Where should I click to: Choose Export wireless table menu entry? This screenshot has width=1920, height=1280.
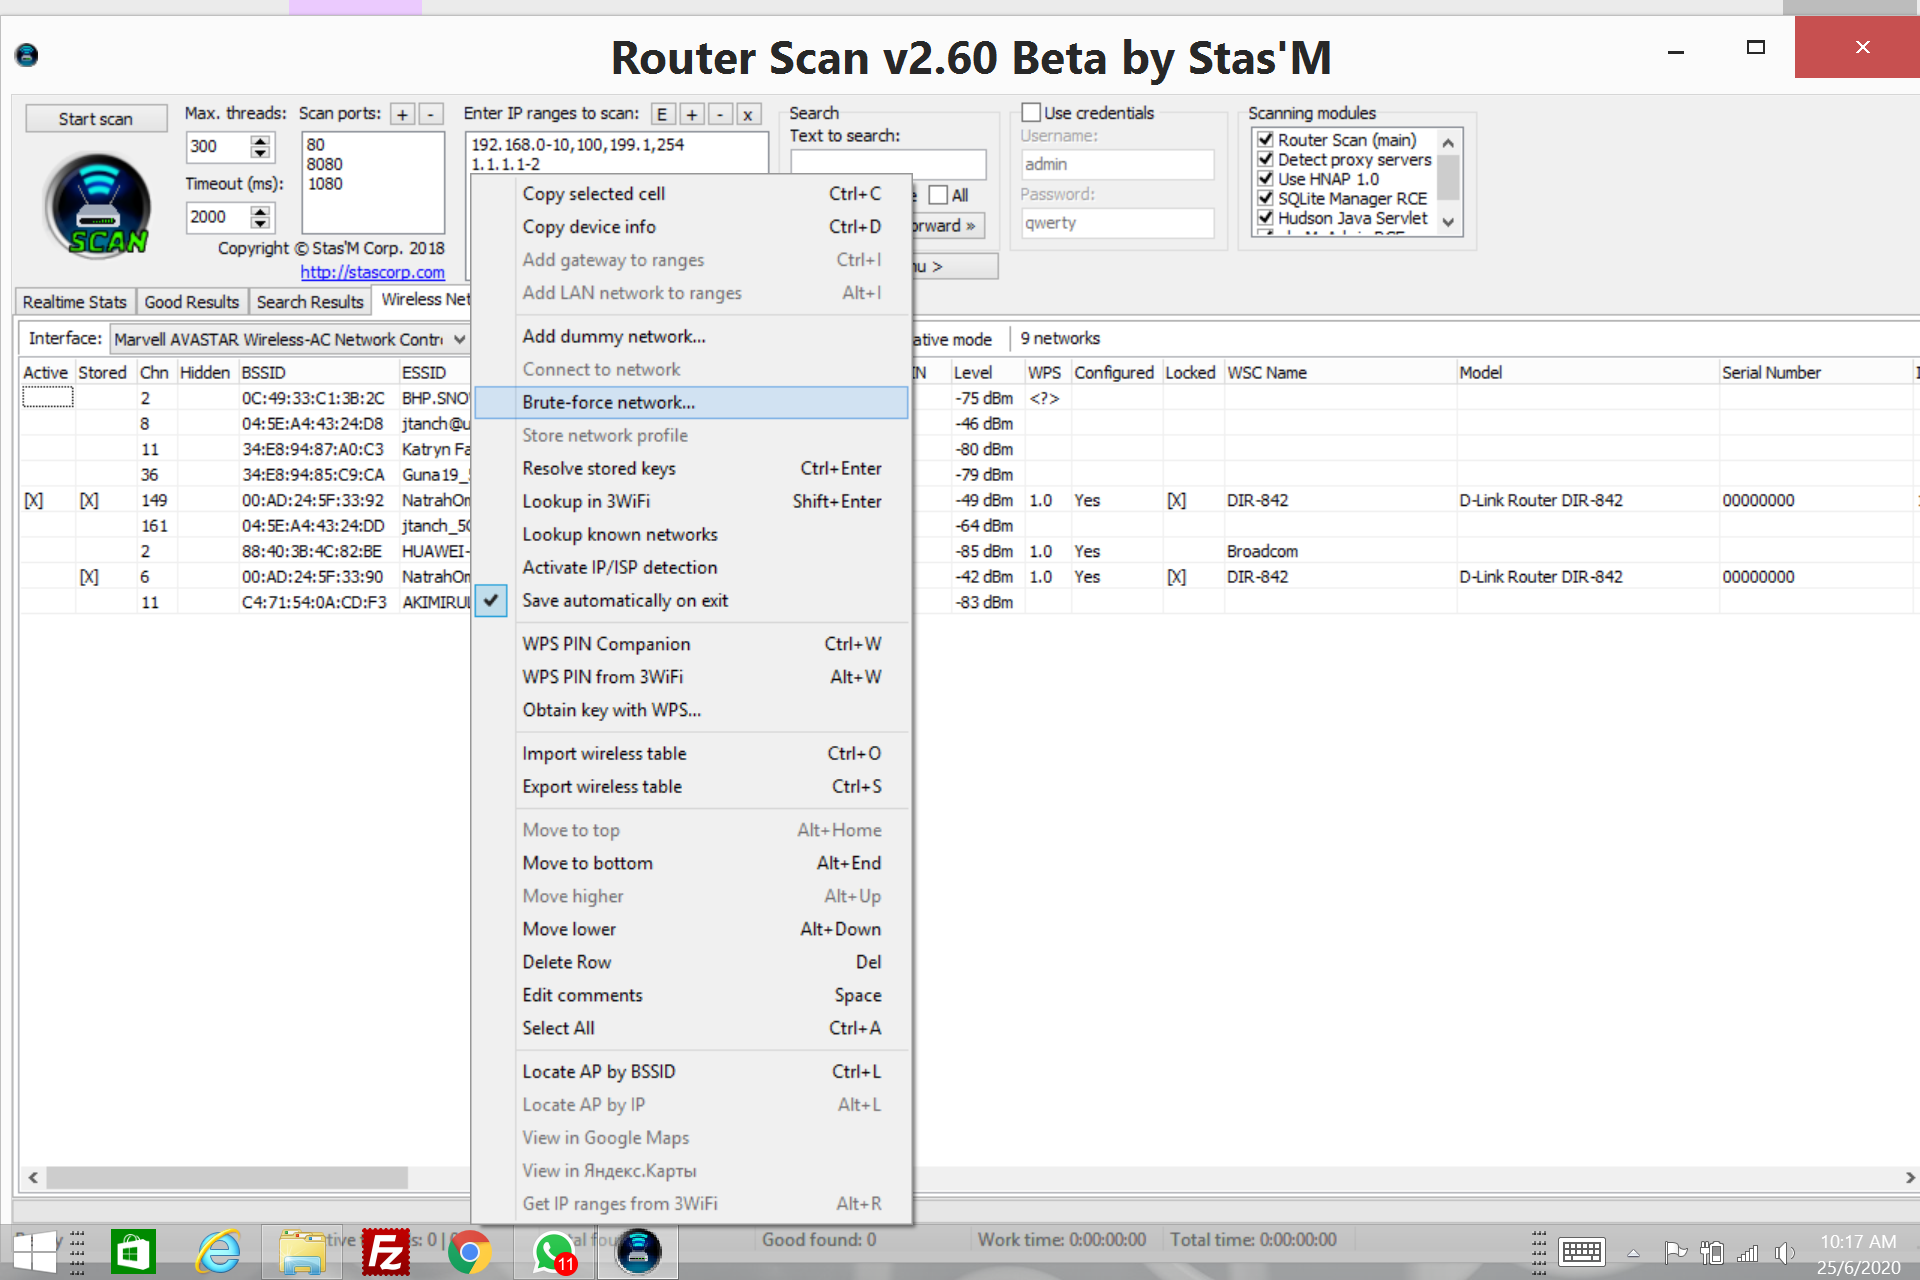(x=692, y=787)
